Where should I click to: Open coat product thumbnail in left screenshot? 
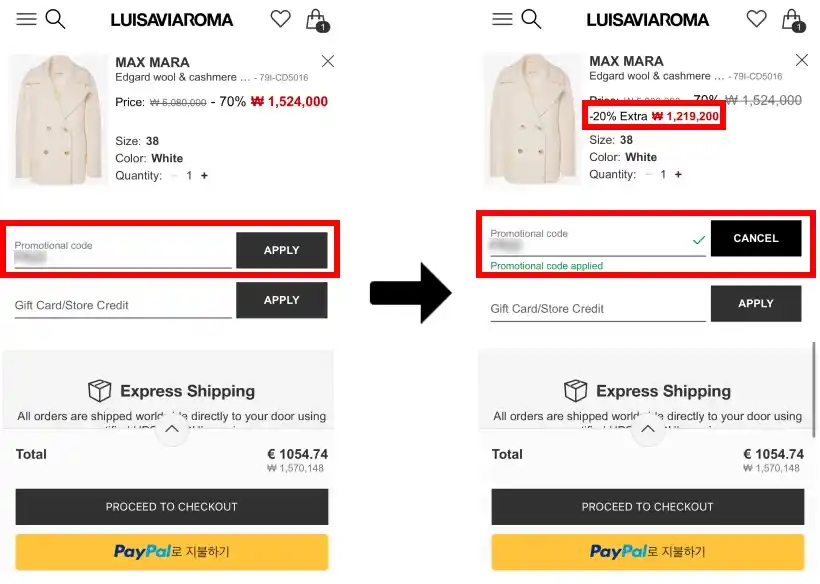tap(58, 120)
